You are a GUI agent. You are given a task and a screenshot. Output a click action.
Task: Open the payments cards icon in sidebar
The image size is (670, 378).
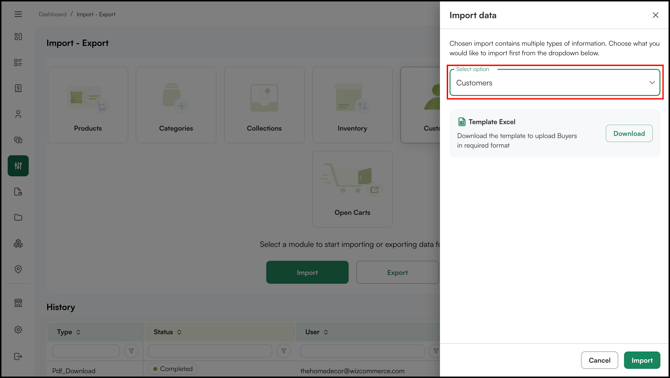click(18, 140)
